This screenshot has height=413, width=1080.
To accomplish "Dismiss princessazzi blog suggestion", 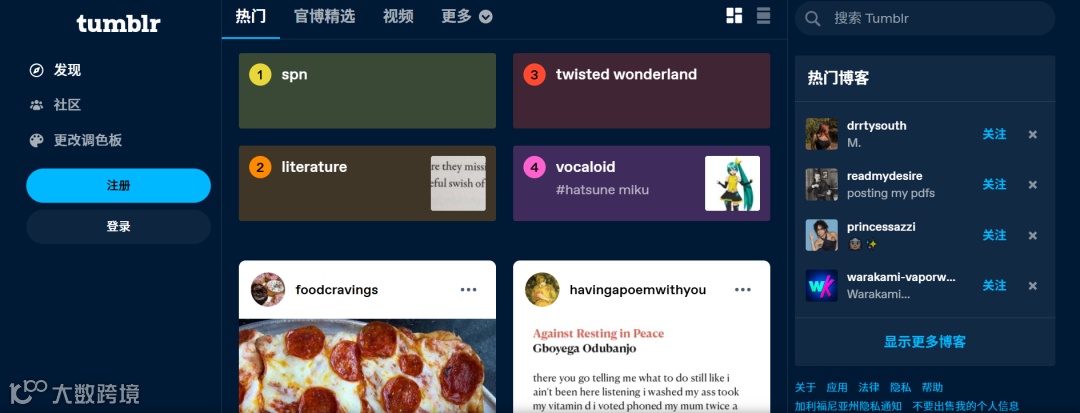I will pos(1032,235).
